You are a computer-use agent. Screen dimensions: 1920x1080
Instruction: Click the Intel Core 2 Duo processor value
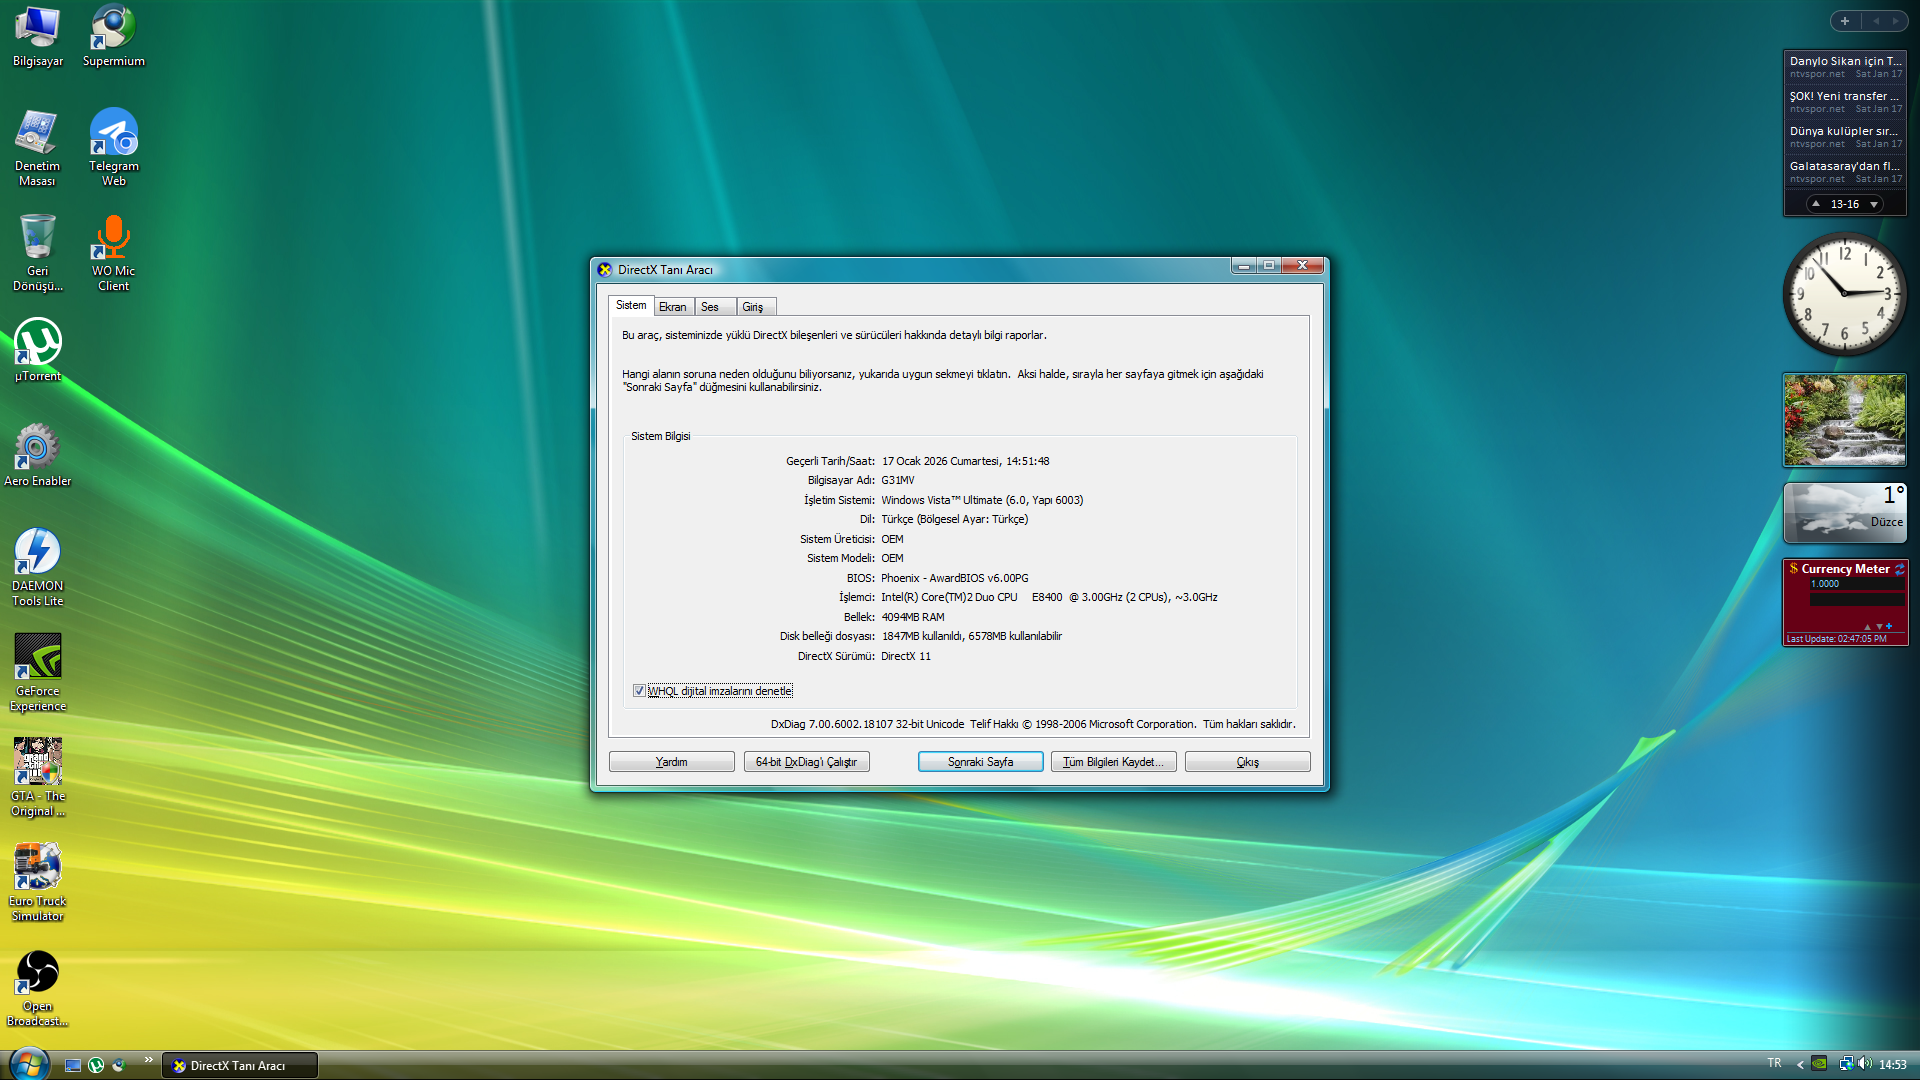[1049, 598]
